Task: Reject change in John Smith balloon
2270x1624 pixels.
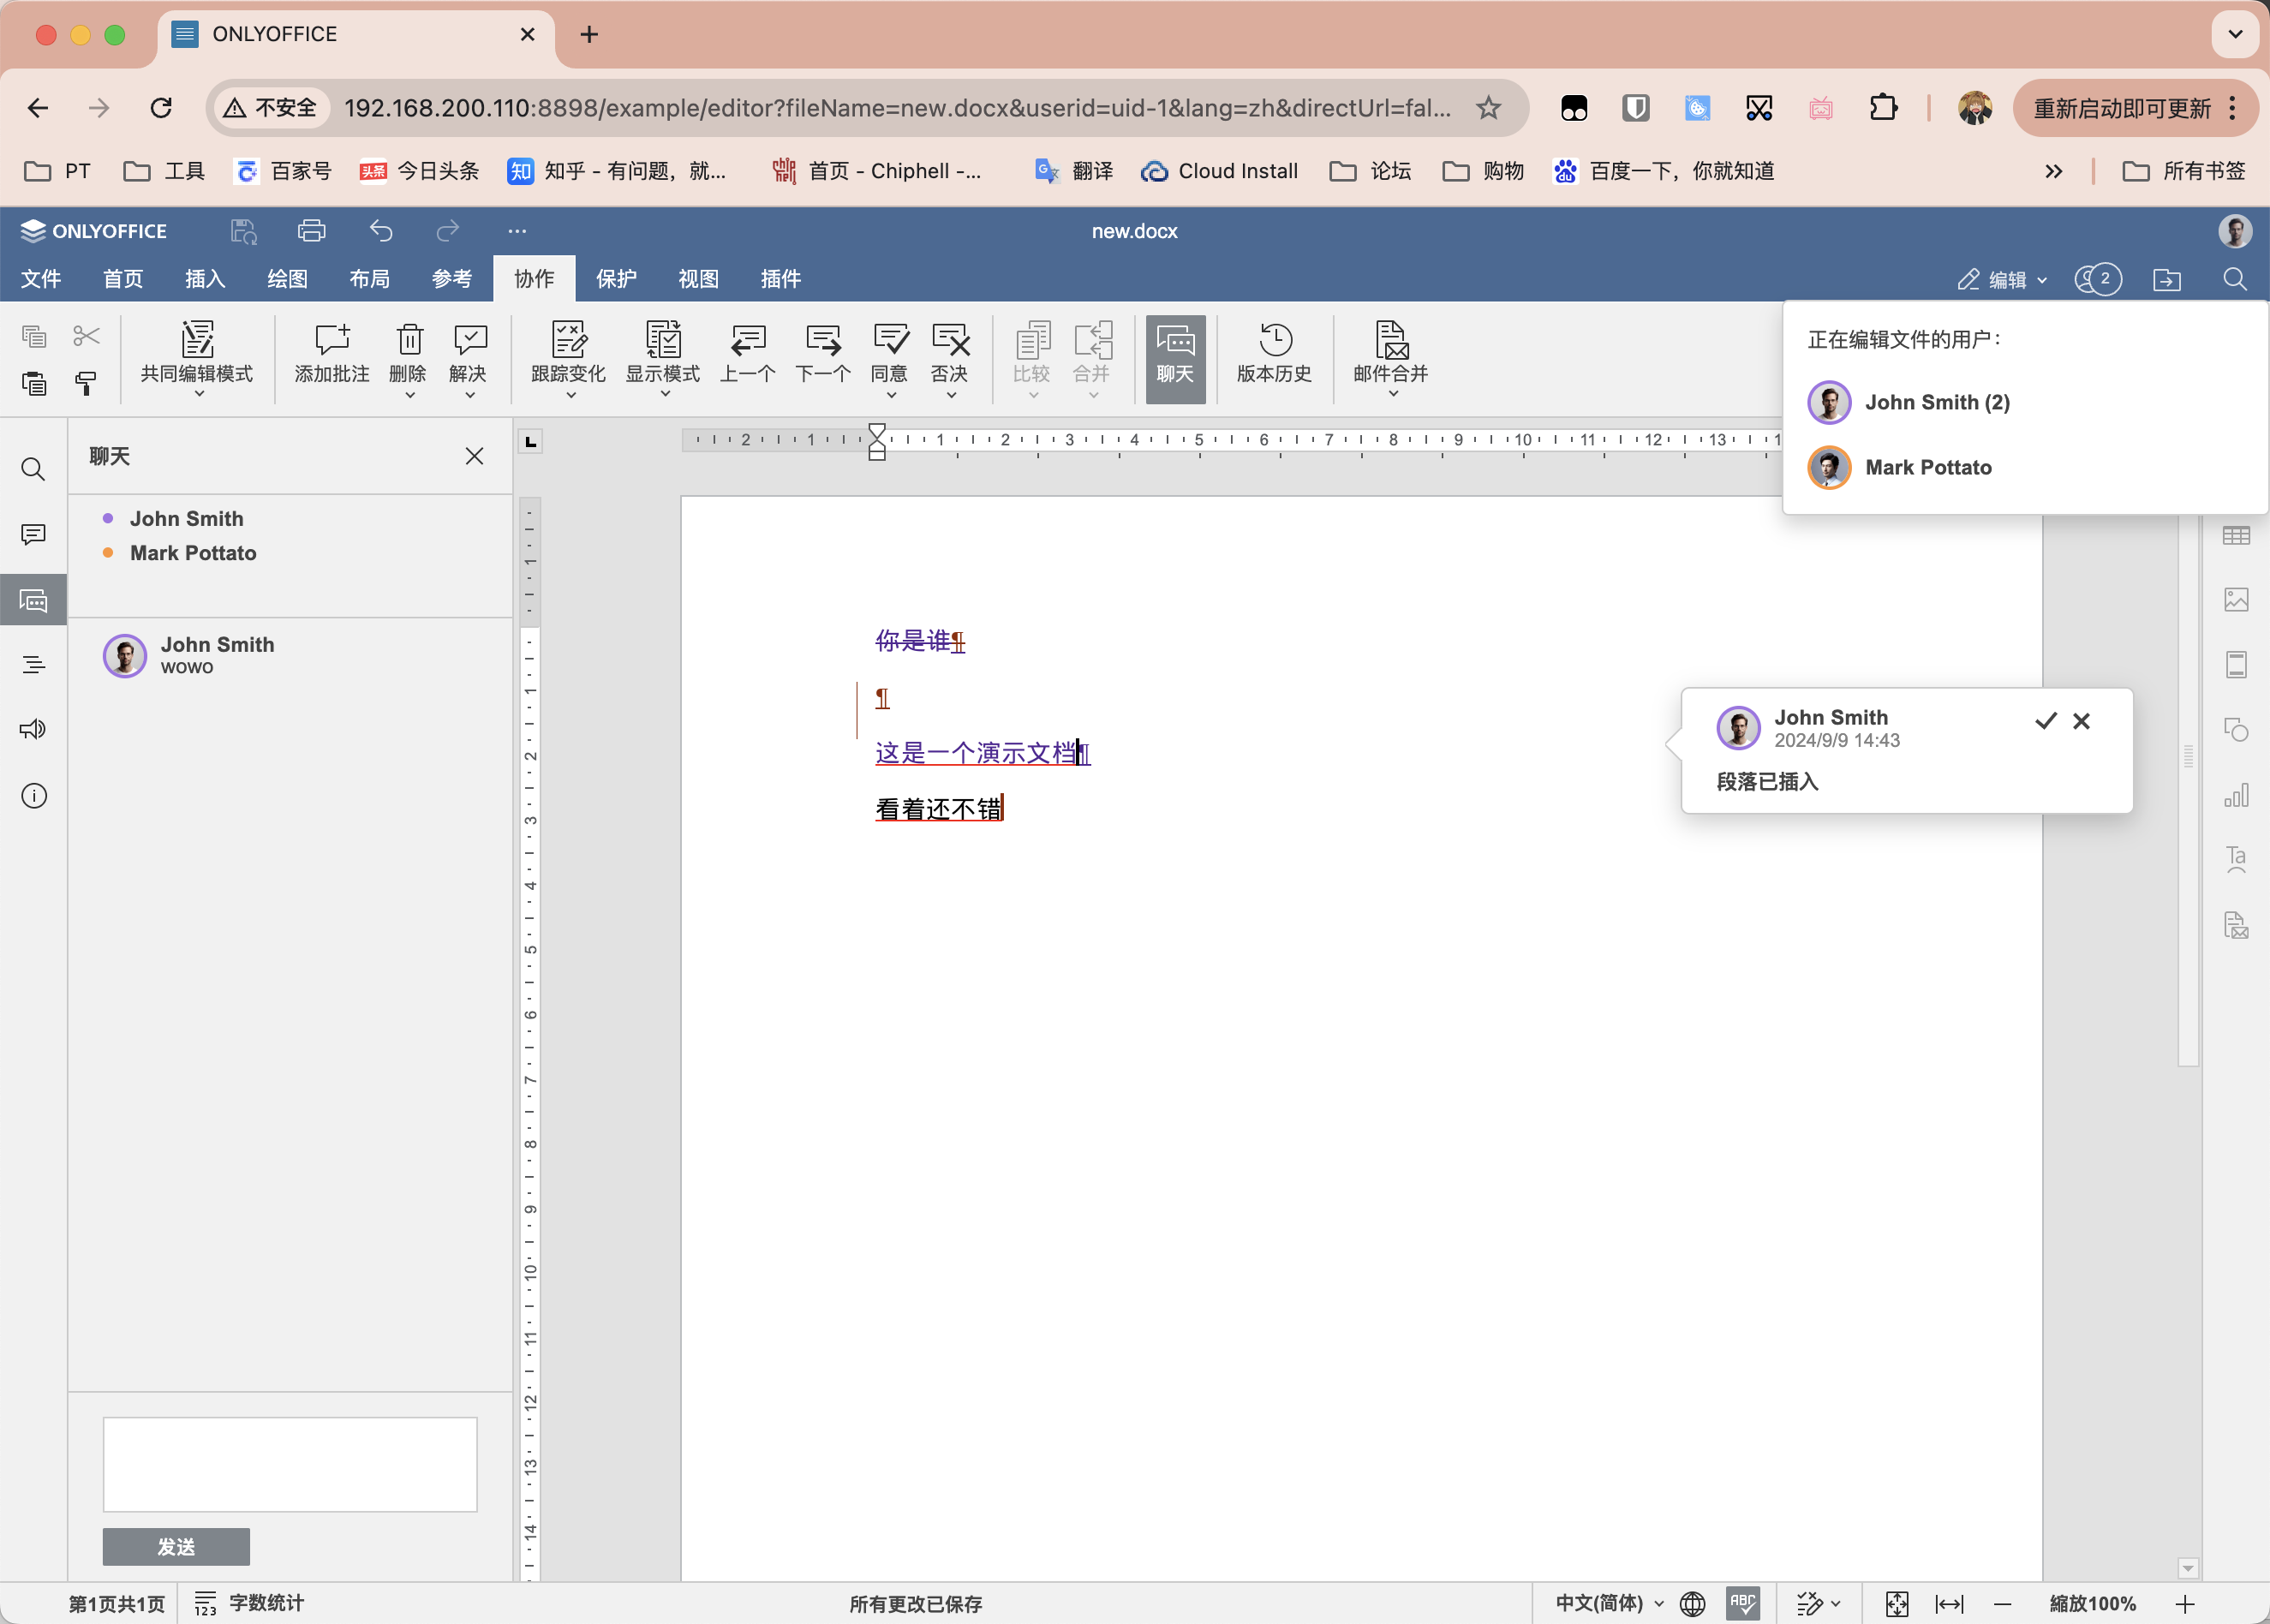Action: coord(2082,721)
